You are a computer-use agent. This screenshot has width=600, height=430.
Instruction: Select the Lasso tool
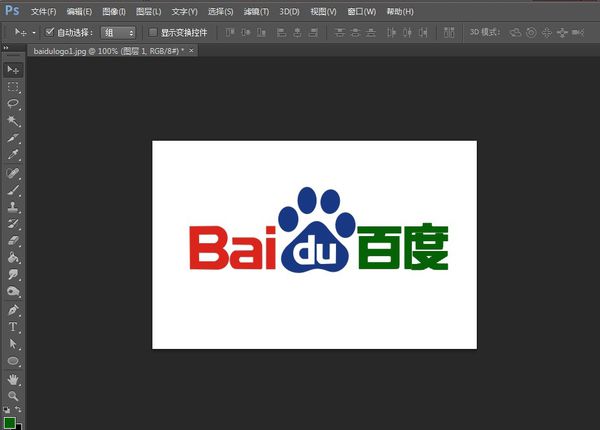pos(13,104)
